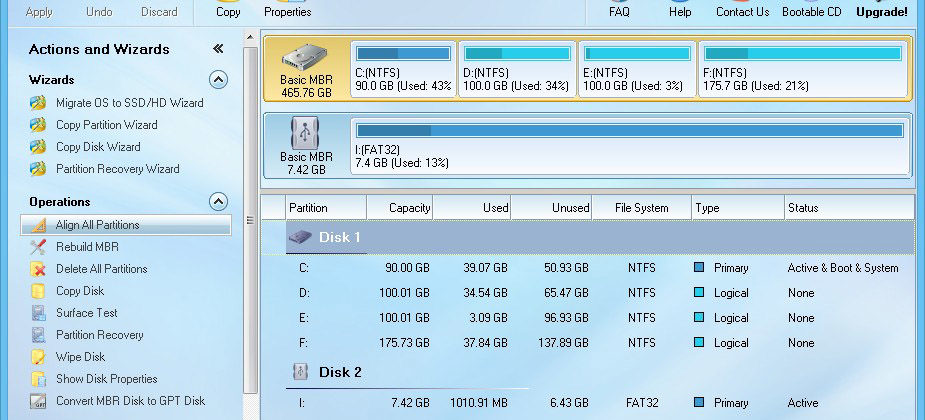Click the 1010.91 MB used value
Viewport: 925px width, 420px height.
click(478, 403)
